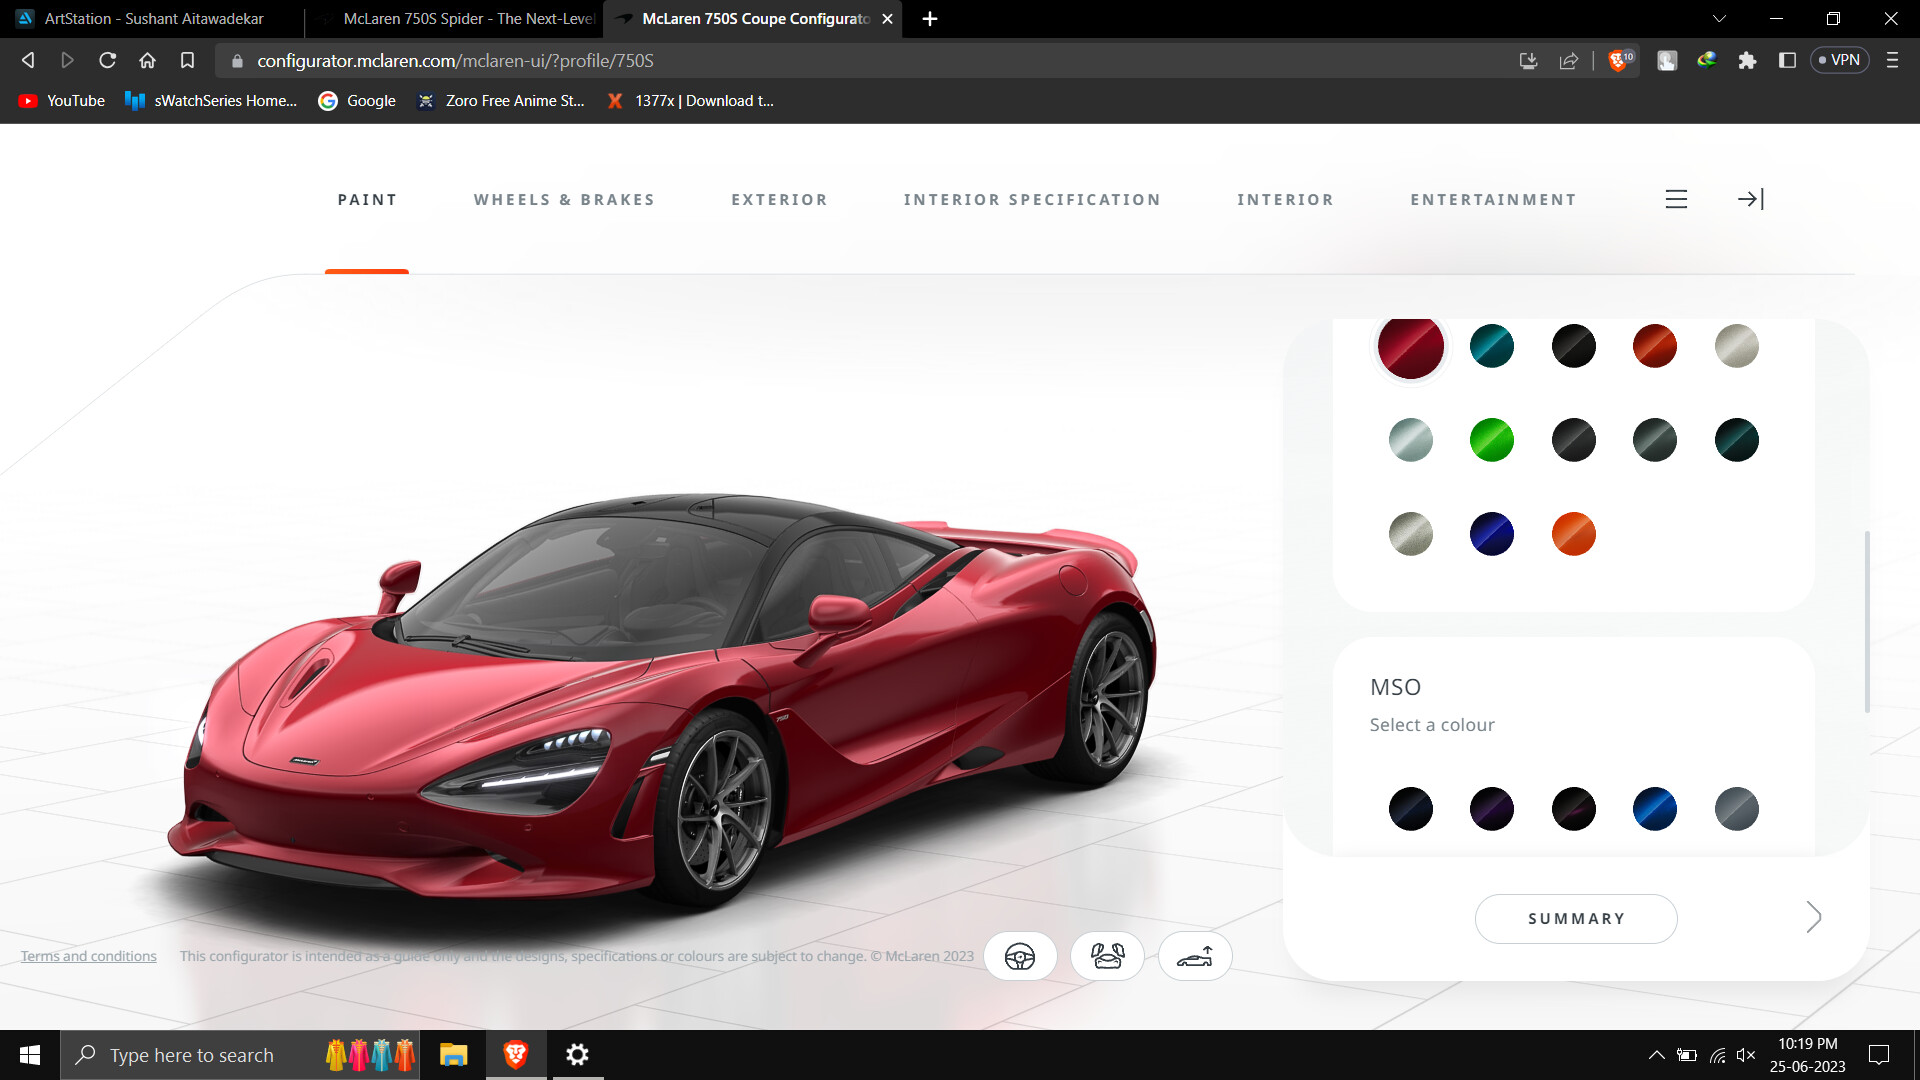Enable the VPN toggle in the toolbar
Image resolution: width=1920 pixels, height=1080 pixels.
coord(1839,60)
